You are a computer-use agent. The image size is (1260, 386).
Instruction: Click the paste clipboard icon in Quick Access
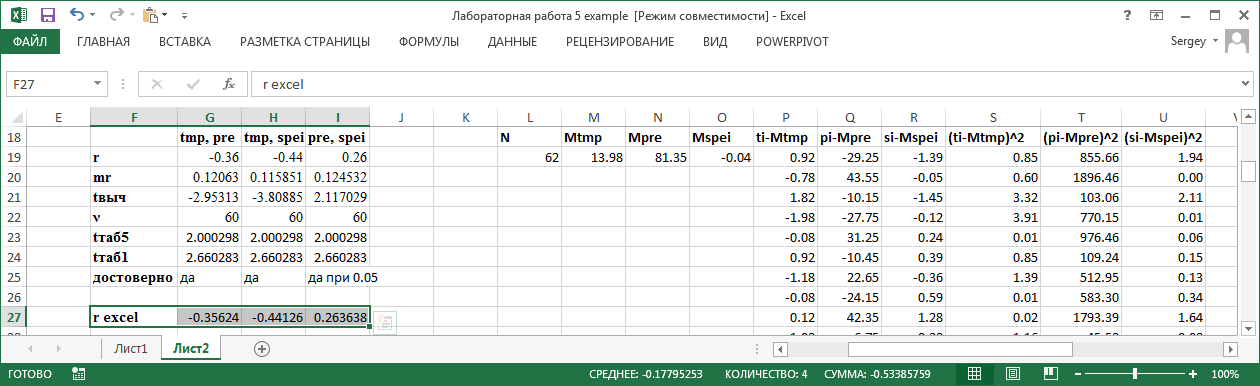click(x=151, y=15)
